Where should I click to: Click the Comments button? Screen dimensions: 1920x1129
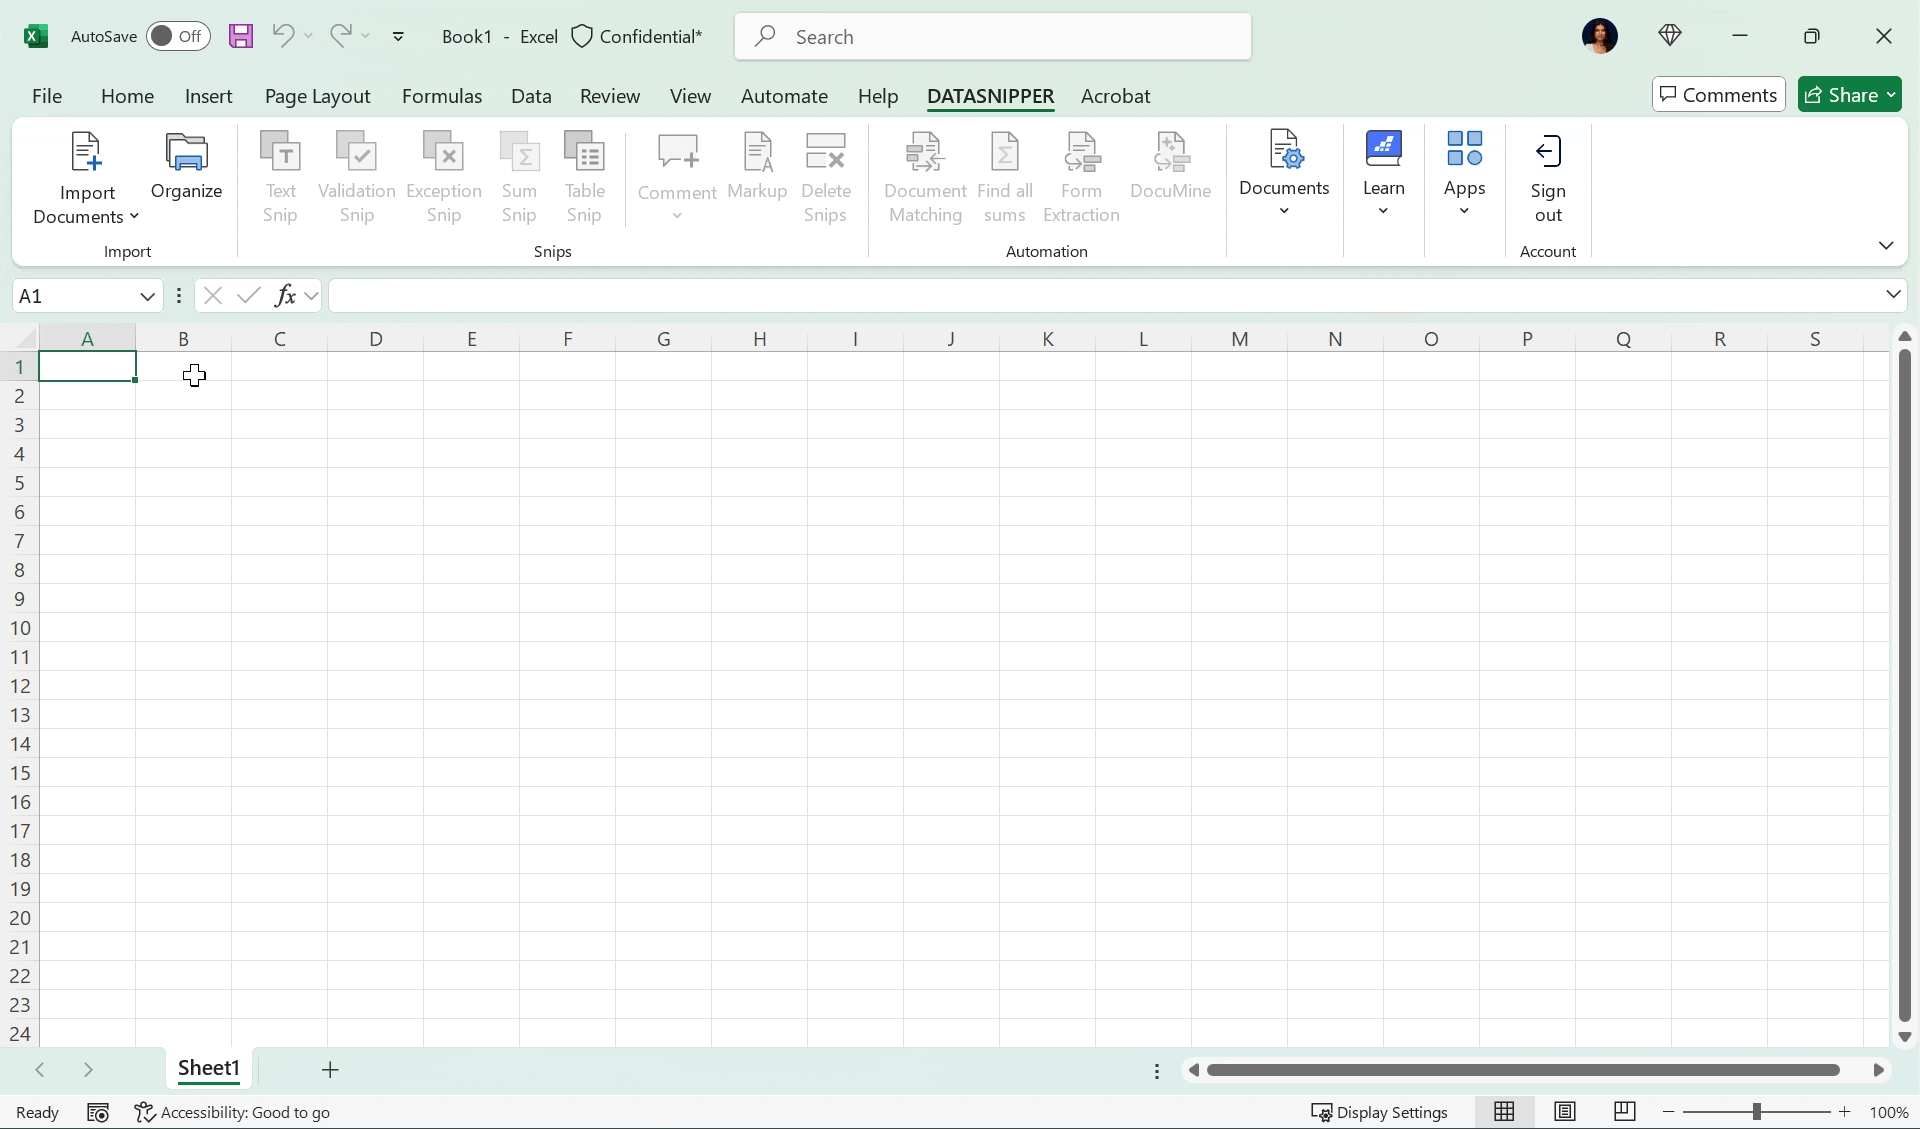pos(1718,95)
